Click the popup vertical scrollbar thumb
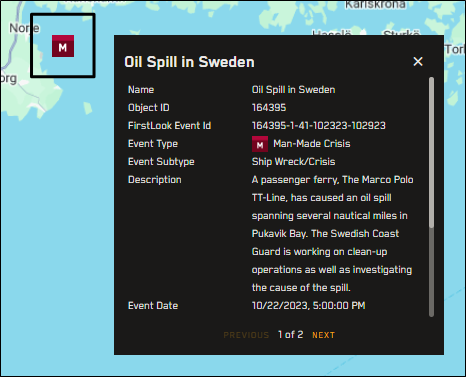 (x=431, y=153)
